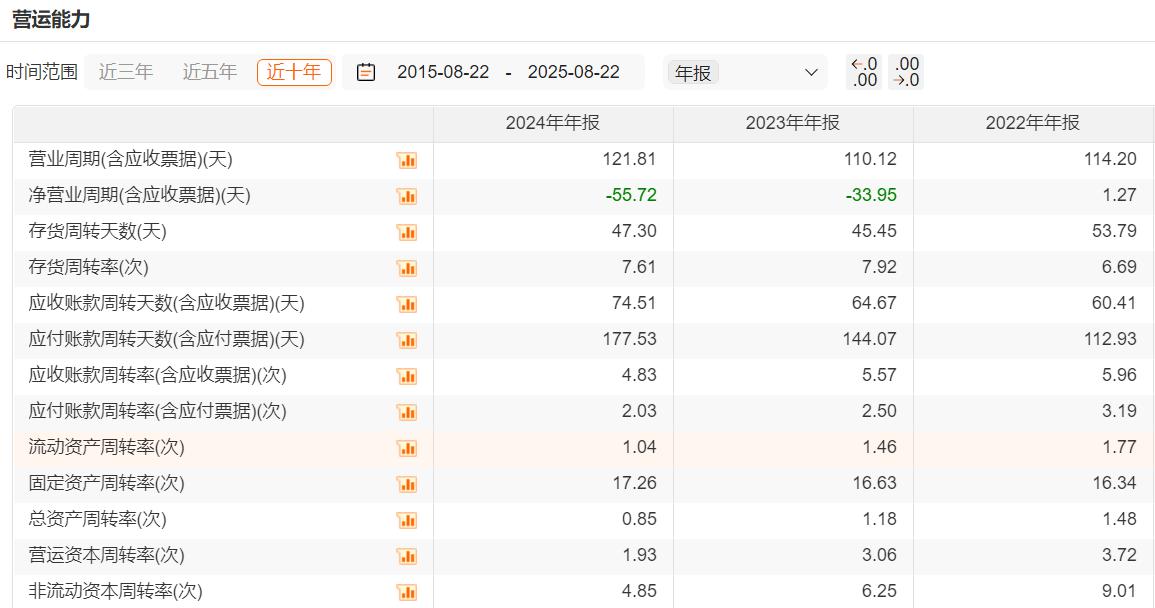Select 近五年 time range
Image resolution: width=1155 pixels, height=608 pixels.
210,72
